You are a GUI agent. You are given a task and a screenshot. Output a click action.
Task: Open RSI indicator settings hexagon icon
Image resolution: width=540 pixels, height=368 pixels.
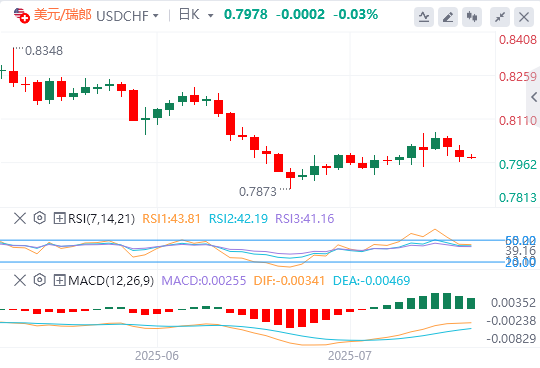pyautogui.click(x=40, y=218)
